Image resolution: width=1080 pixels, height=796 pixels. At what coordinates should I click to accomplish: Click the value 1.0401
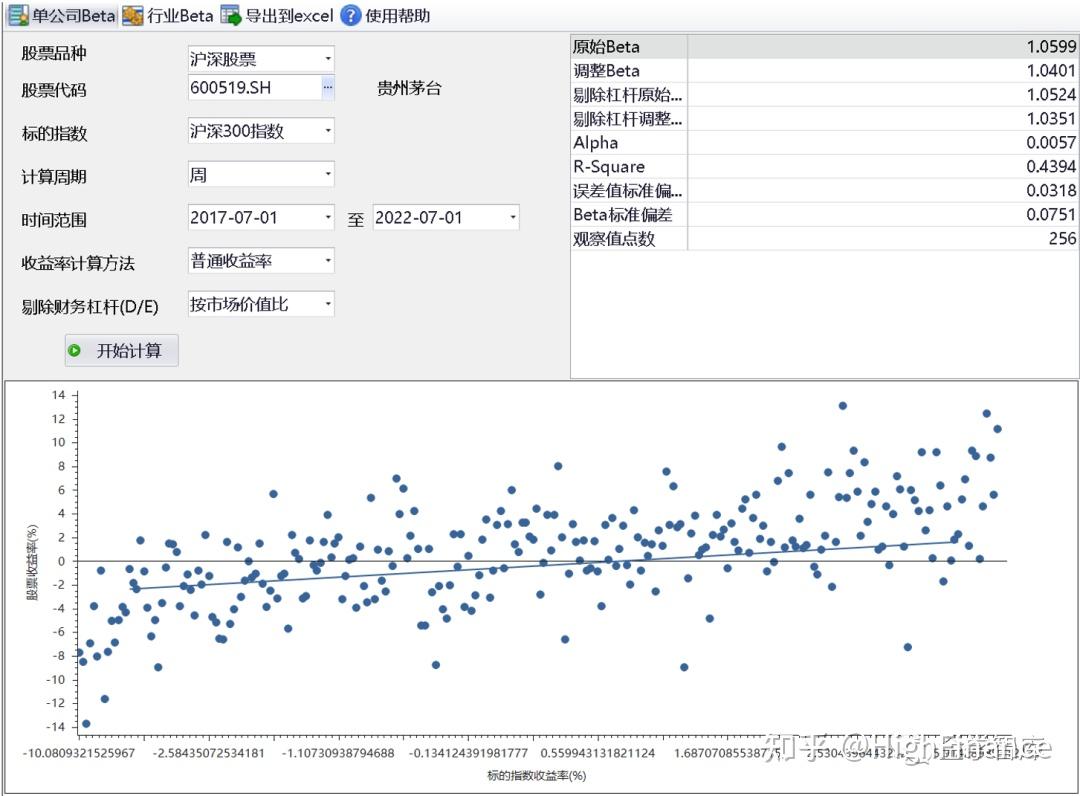pos(1051,70)
